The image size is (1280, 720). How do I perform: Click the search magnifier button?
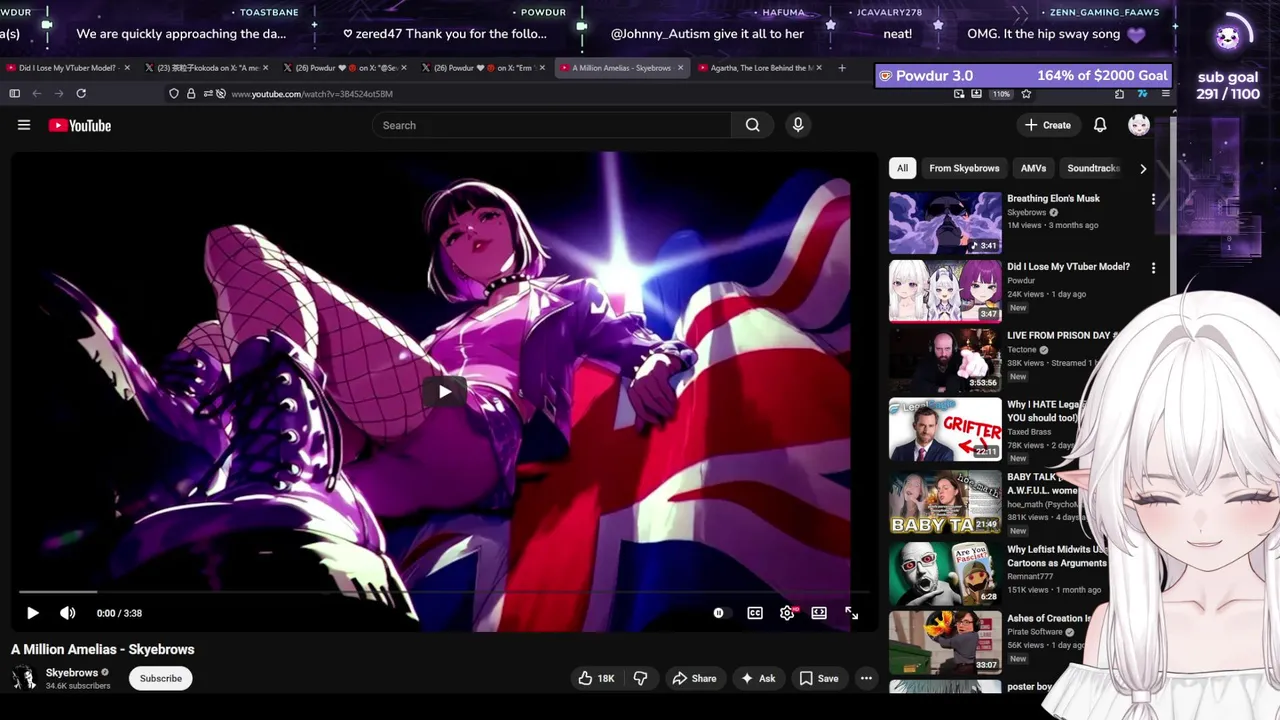(752, 125)
